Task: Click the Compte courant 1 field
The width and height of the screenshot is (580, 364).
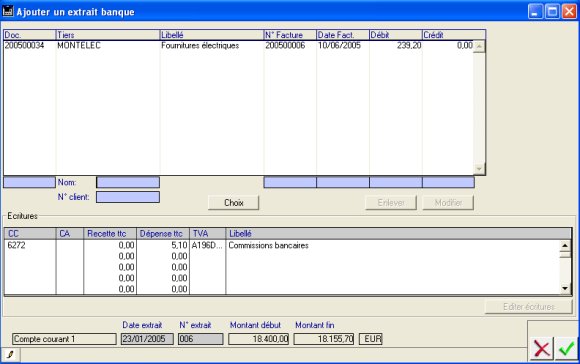Action: (x=64, y=339)
